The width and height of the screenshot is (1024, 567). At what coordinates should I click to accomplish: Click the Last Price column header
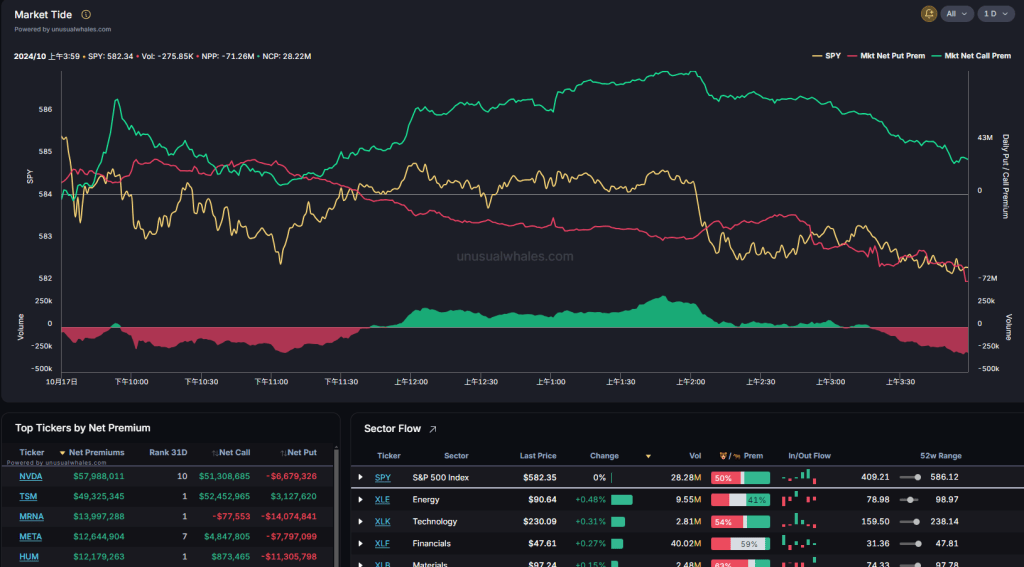coord(538,455)
